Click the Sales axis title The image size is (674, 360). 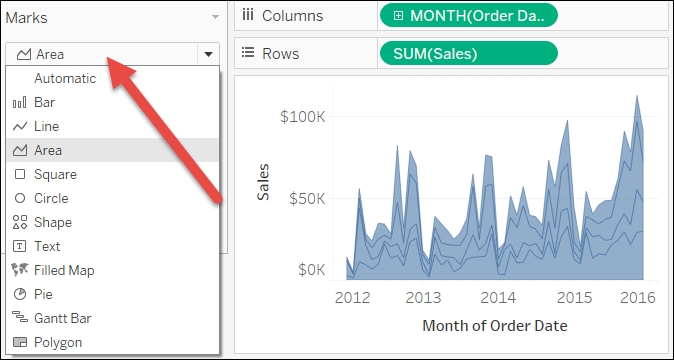pyautogui.click(x=263, y=182)
